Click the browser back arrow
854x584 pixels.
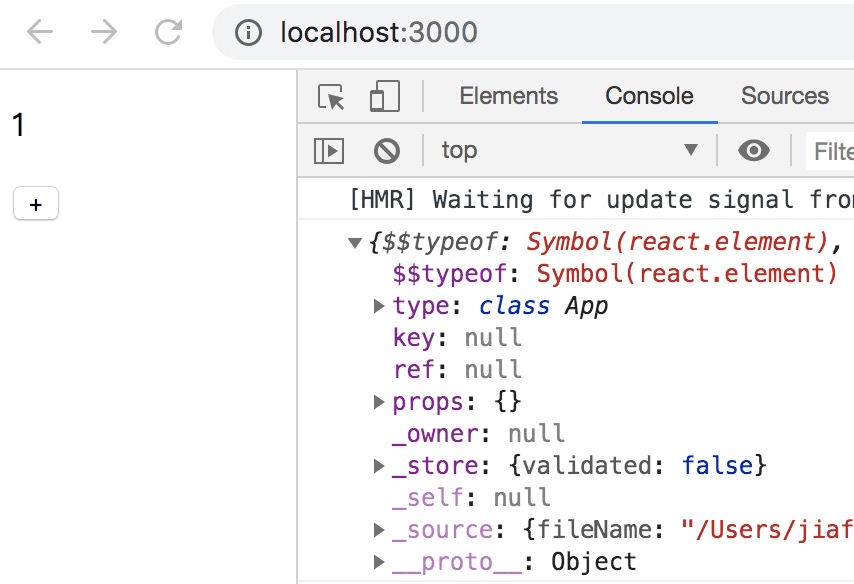(x=40, y=32)
